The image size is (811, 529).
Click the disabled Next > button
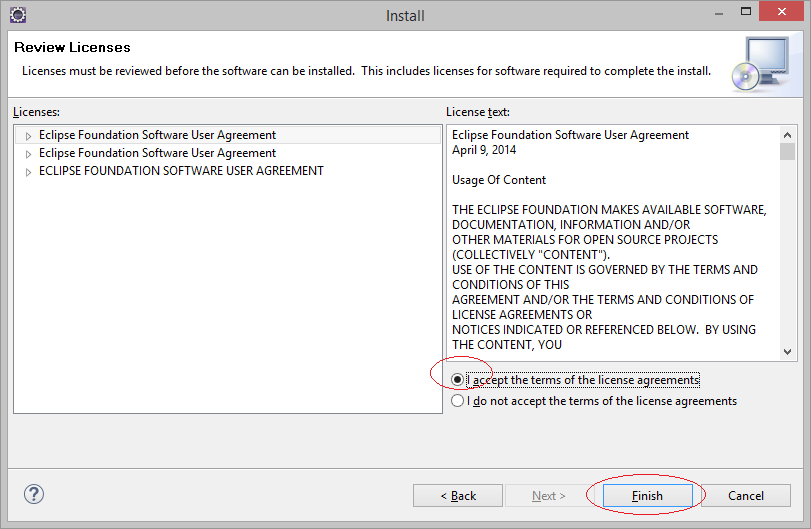tap(549, 496)
